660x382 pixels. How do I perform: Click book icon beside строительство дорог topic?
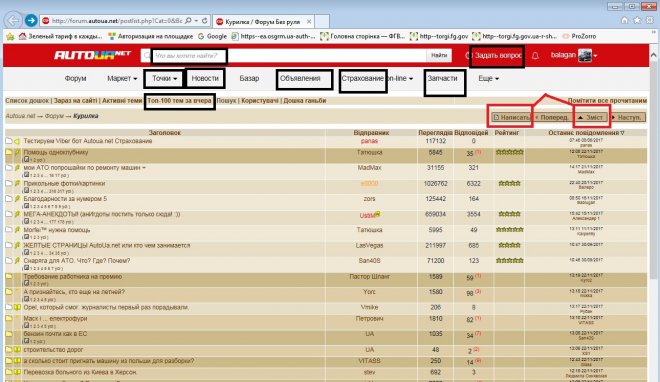17,350
